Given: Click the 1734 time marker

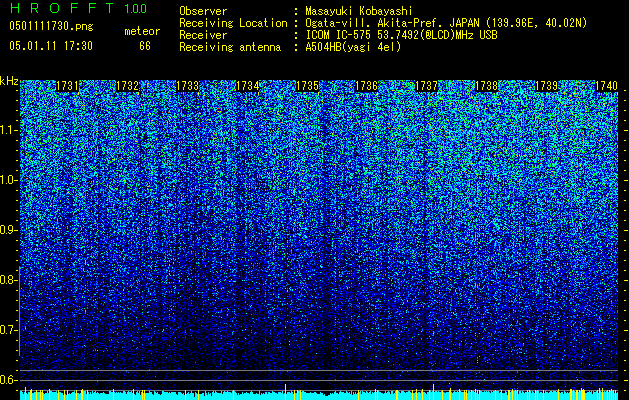Looking at the screenshot, I should pyautogui.click(x=248, y=86).
